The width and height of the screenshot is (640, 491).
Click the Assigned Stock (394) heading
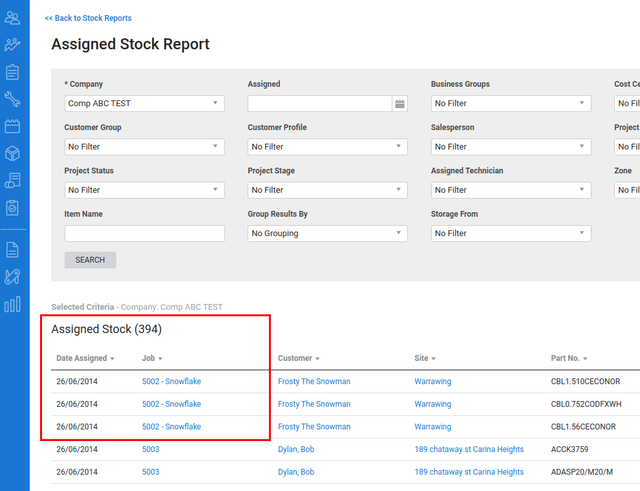107,329
